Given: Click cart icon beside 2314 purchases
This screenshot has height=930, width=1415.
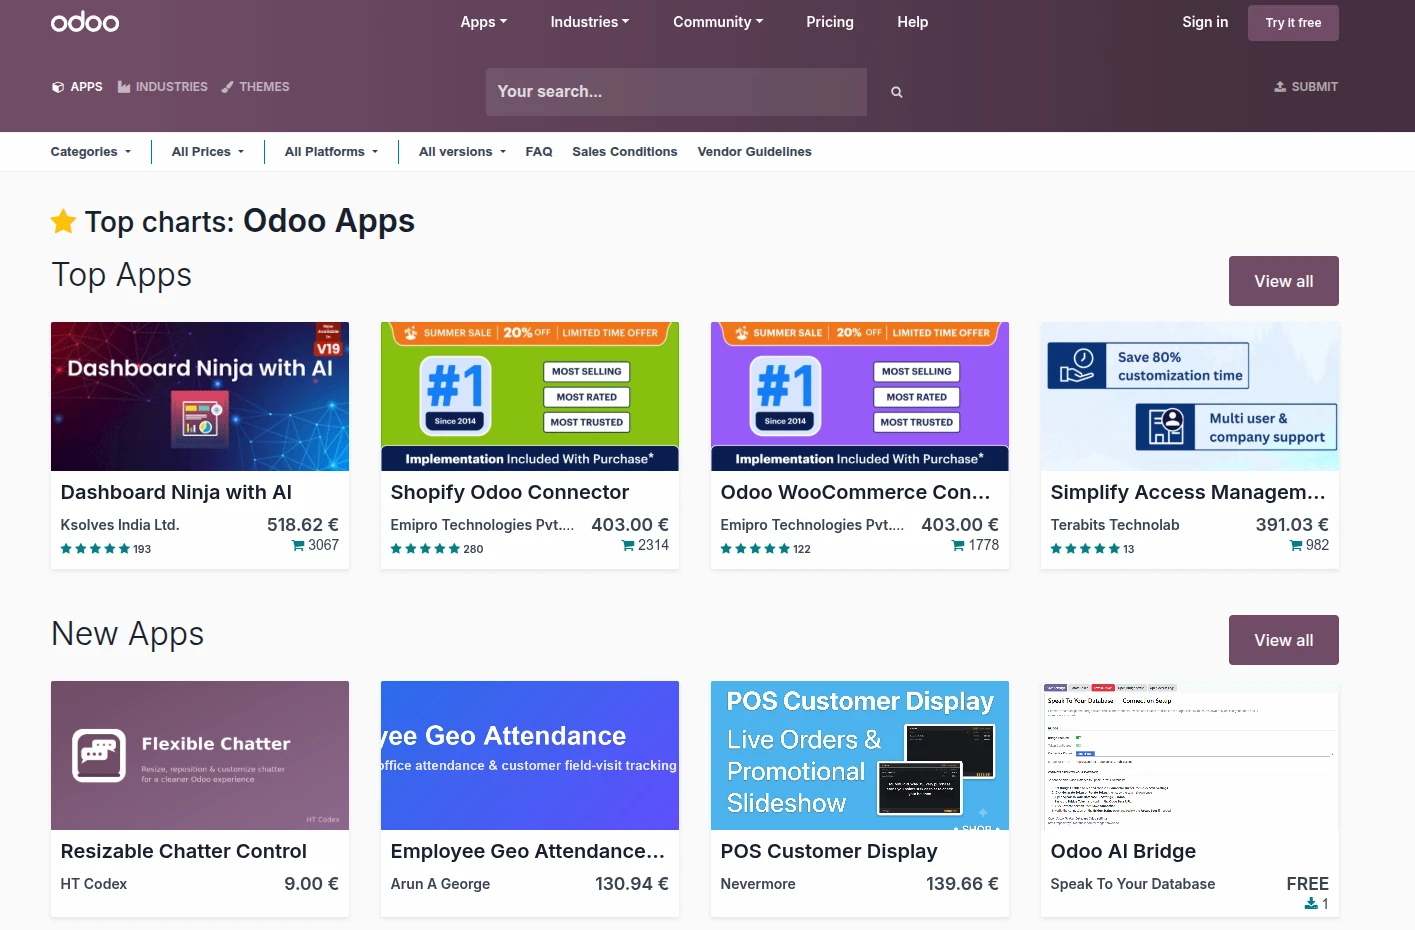Looking at the screenshot, I should (x=628, y=545).
